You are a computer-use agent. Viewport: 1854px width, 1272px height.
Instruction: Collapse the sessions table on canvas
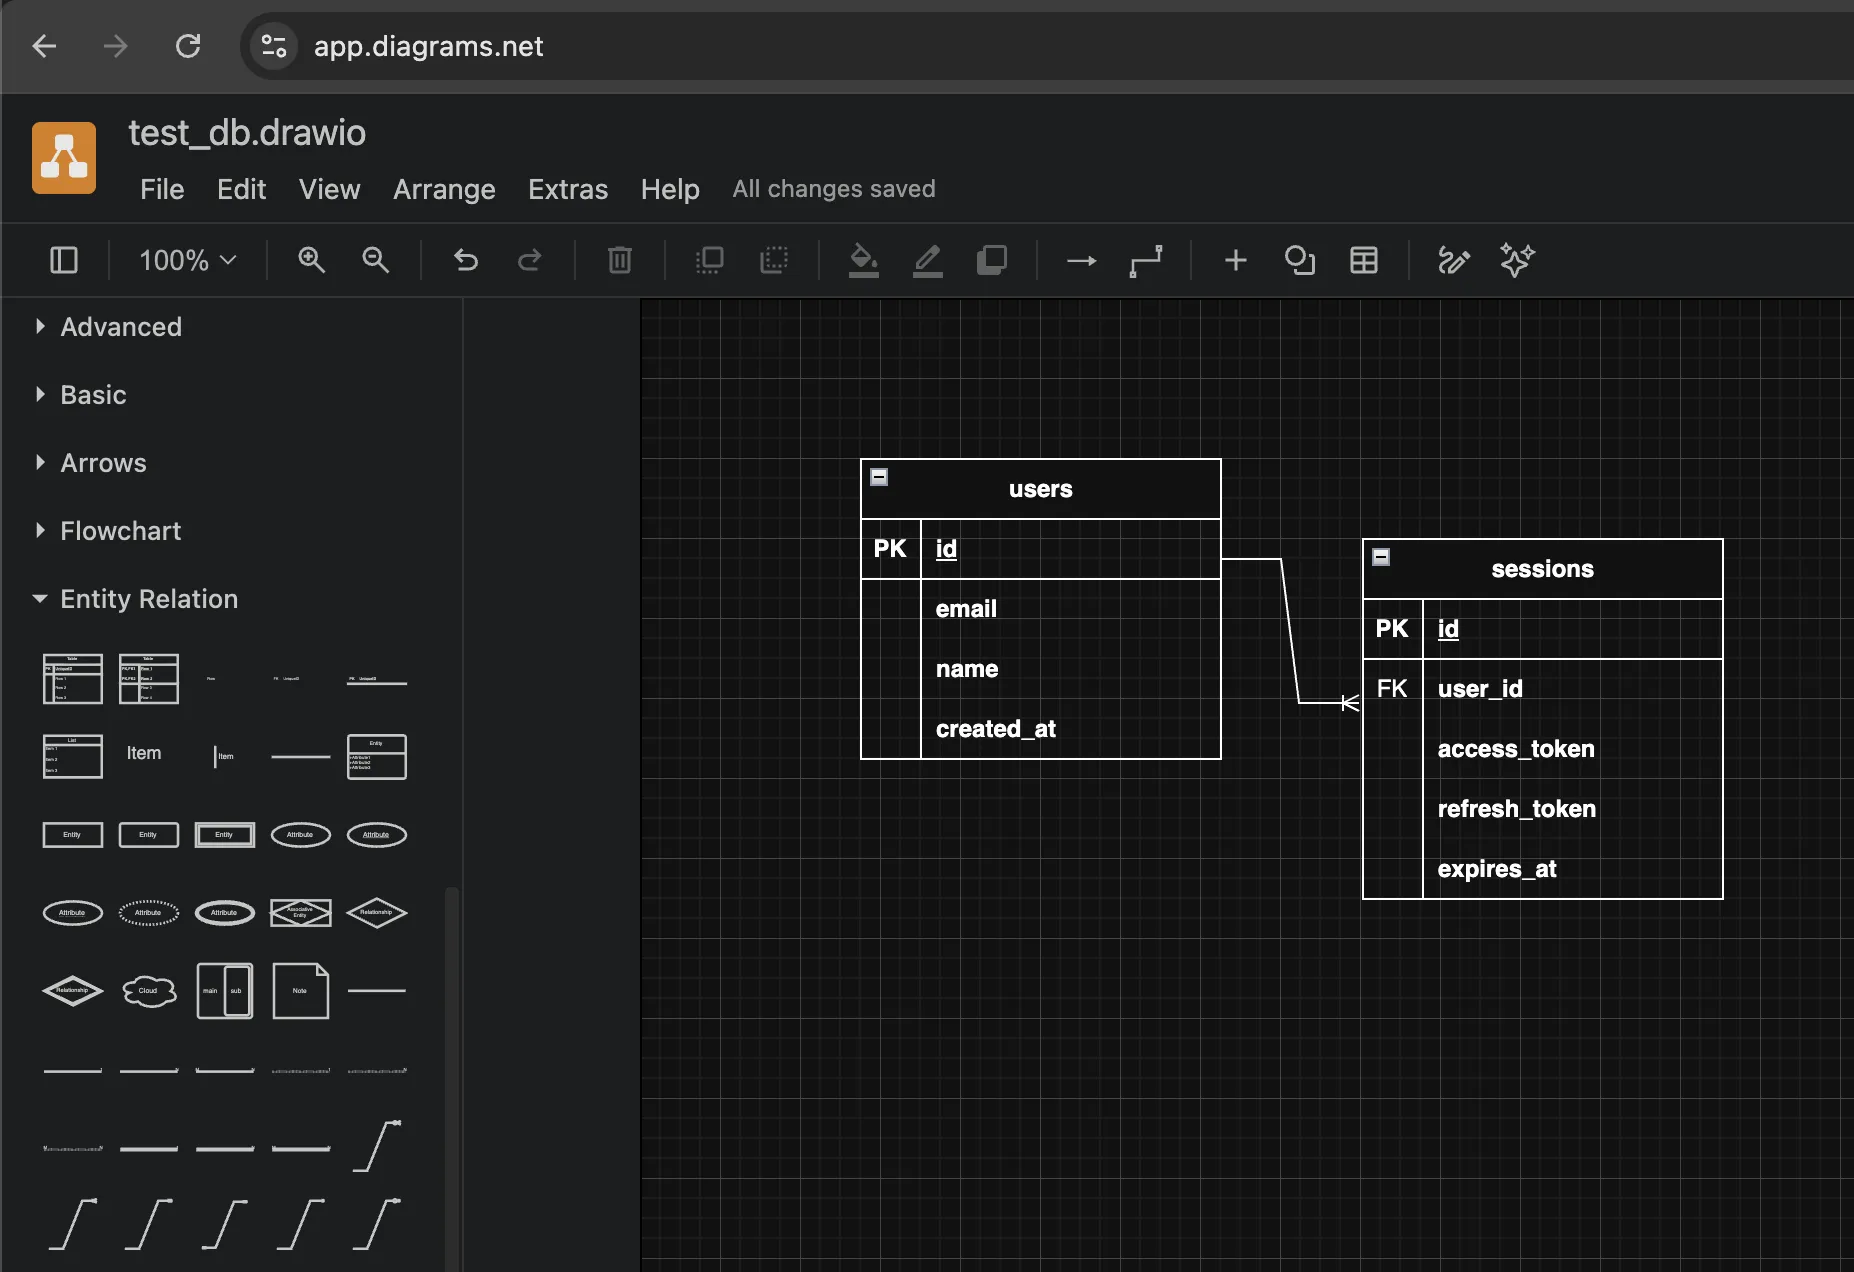pyautogui.click(x=1381, y=557)
